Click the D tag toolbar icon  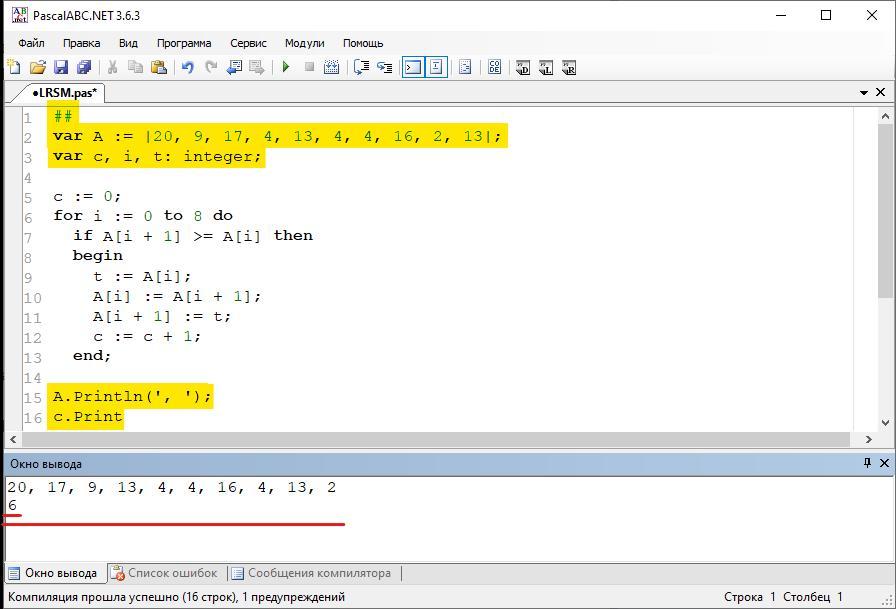point(523,67)
